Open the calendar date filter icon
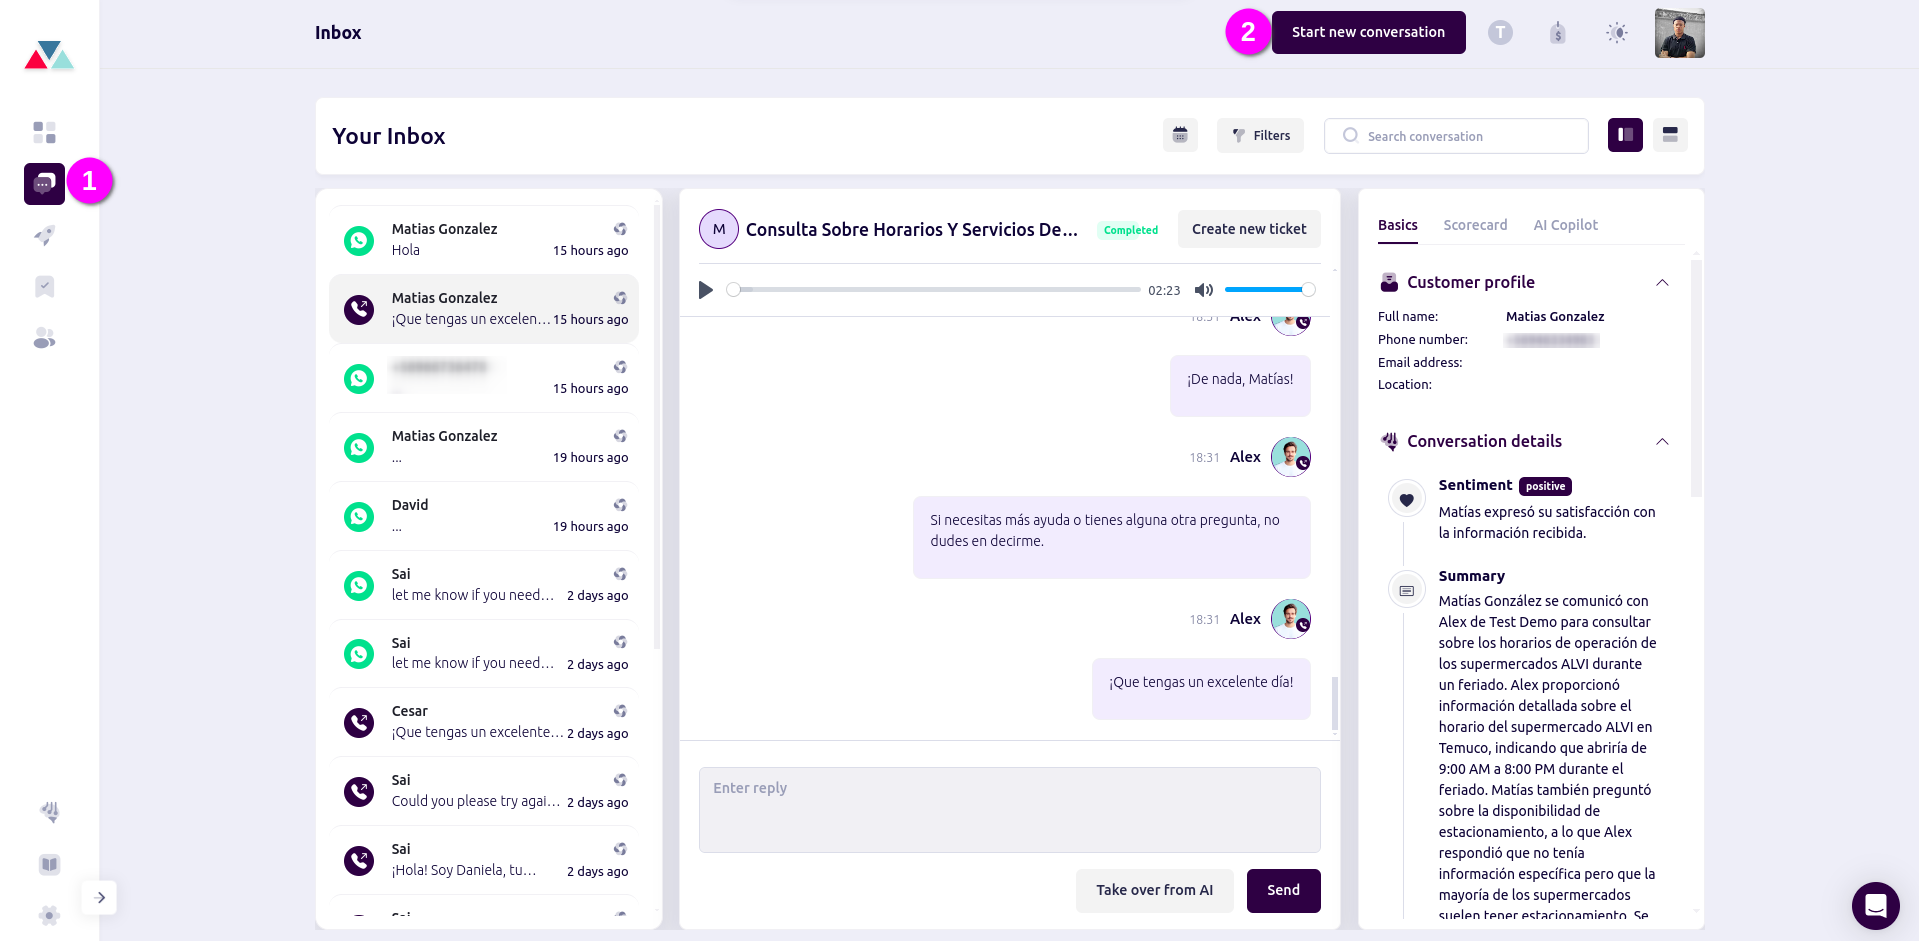This screenshot has height=941, width=1919. point(1180,135)
